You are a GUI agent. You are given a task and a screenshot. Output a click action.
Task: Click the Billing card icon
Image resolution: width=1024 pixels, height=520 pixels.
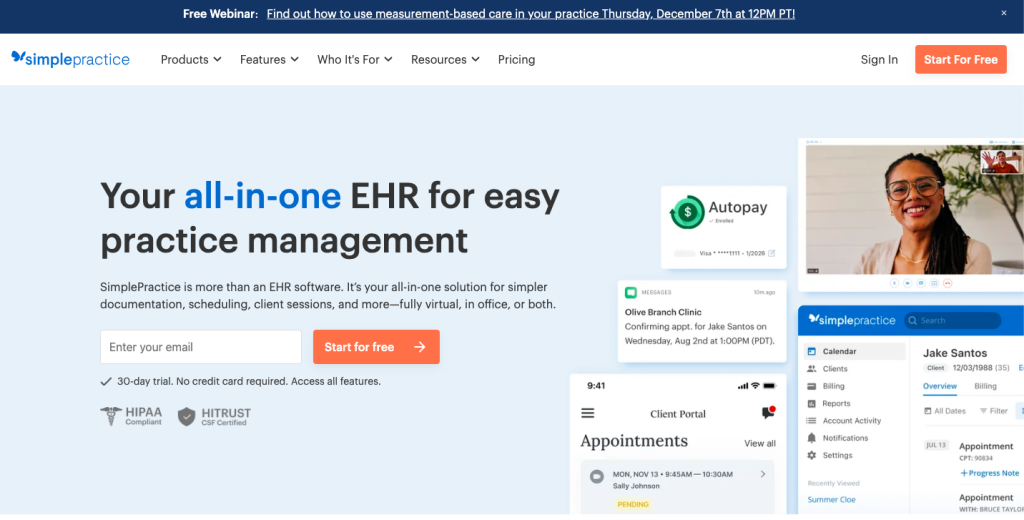pos(812,386)
